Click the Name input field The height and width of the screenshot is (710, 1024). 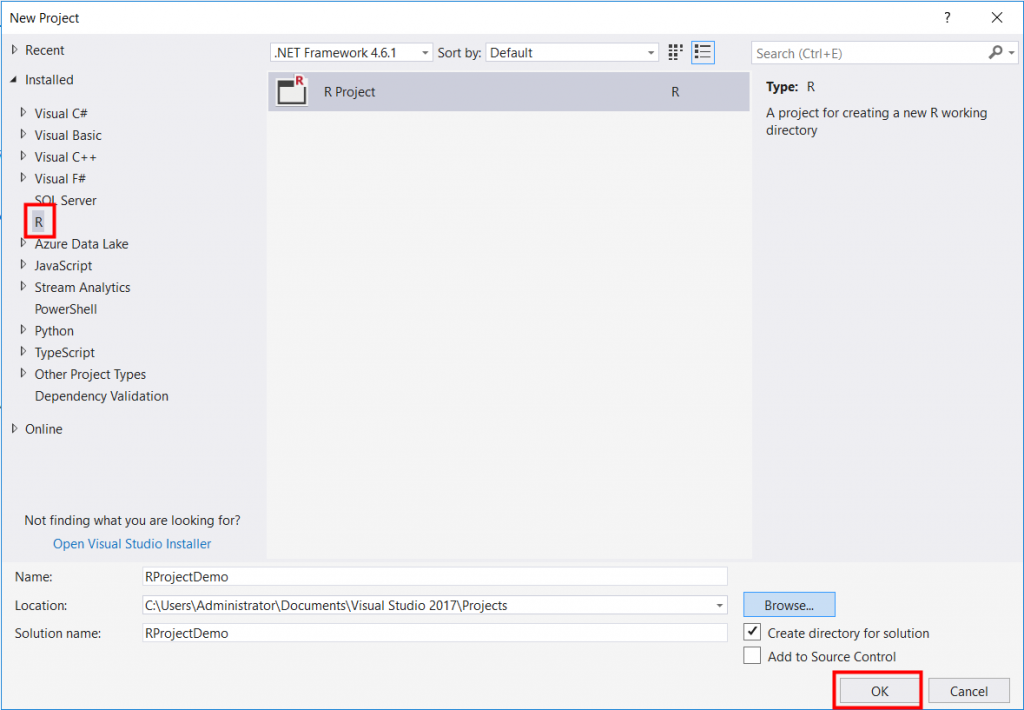tap(434, 577)
